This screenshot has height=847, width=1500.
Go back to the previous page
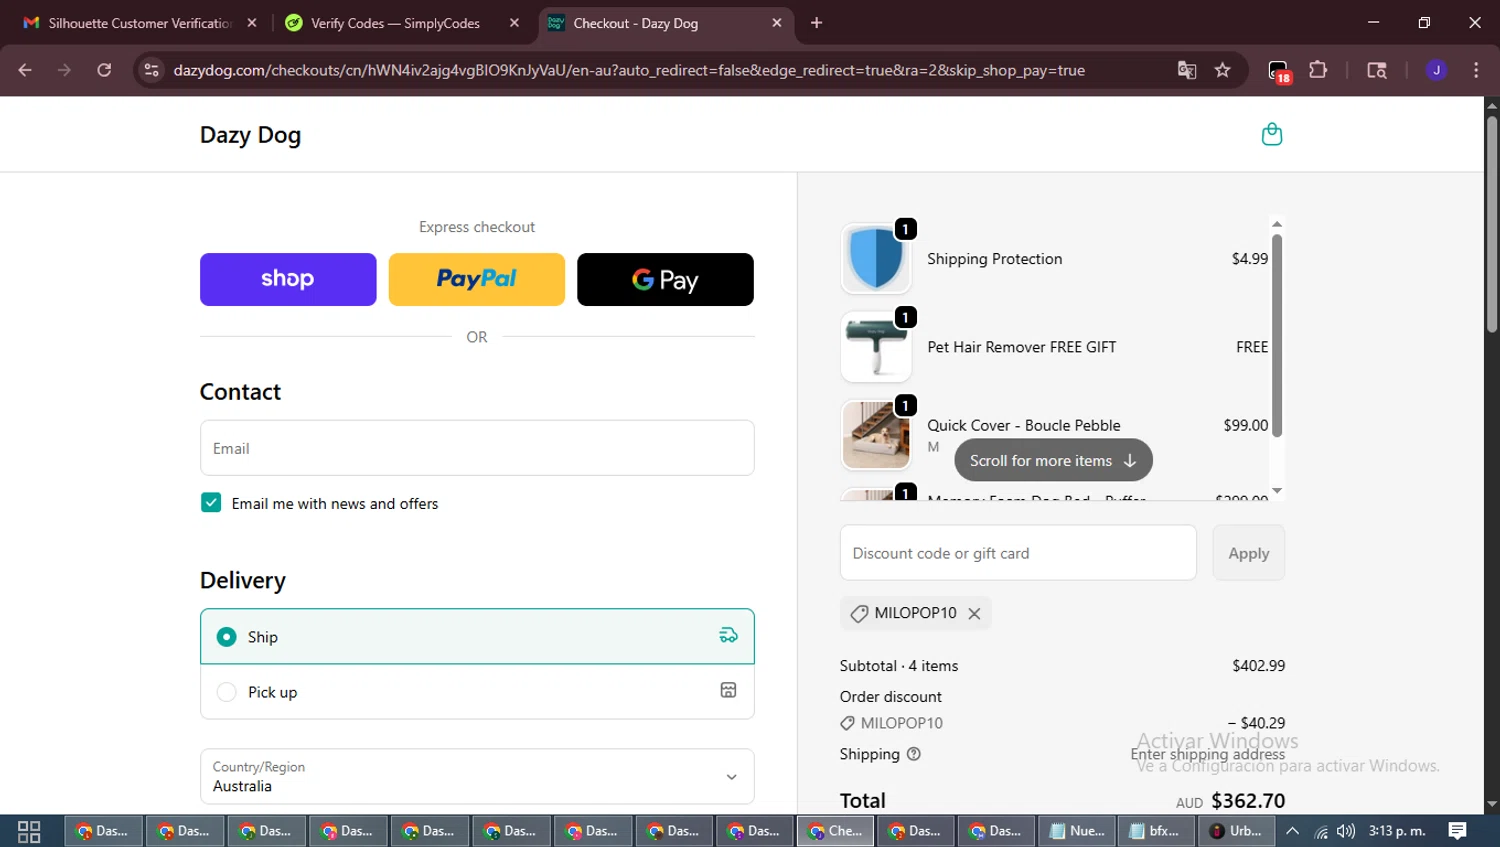pos(25,70)
